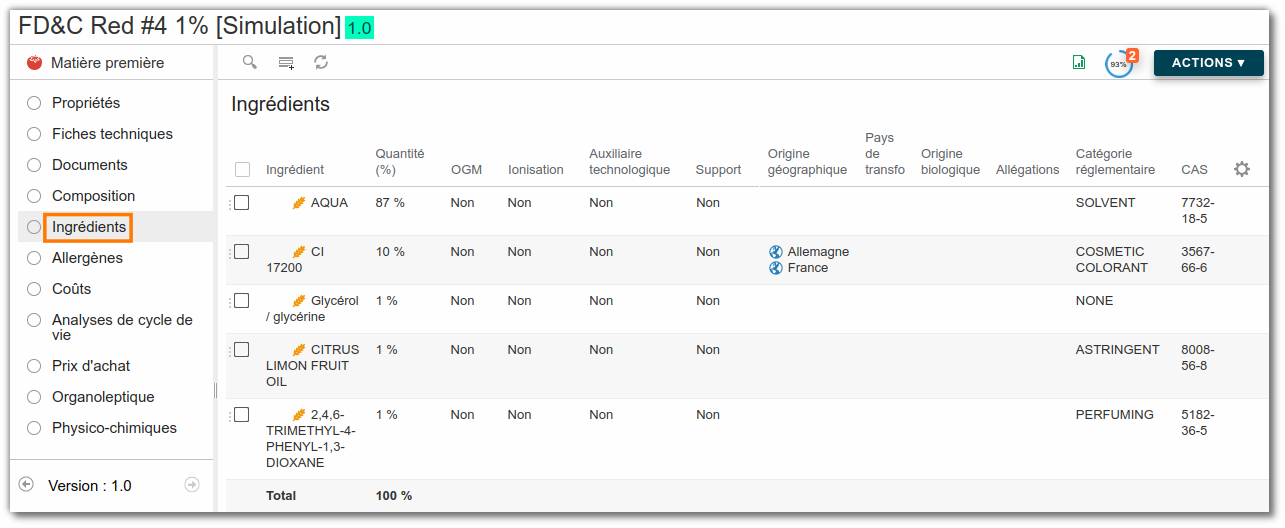Click the 93% completion score circle
The image size is (1285, 528).
click(x=1118, y=63)
